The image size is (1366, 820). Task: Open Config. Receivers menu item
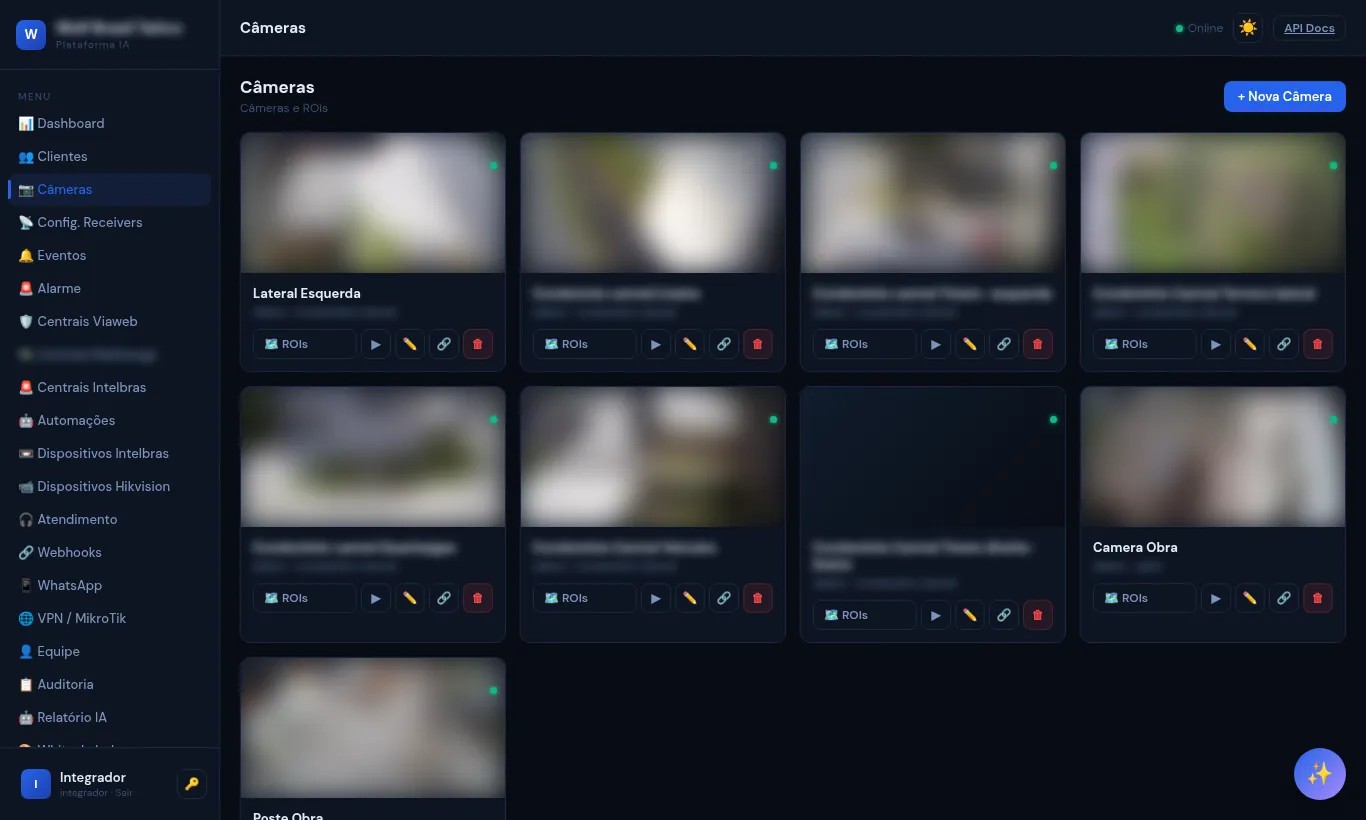coord(109,222)
